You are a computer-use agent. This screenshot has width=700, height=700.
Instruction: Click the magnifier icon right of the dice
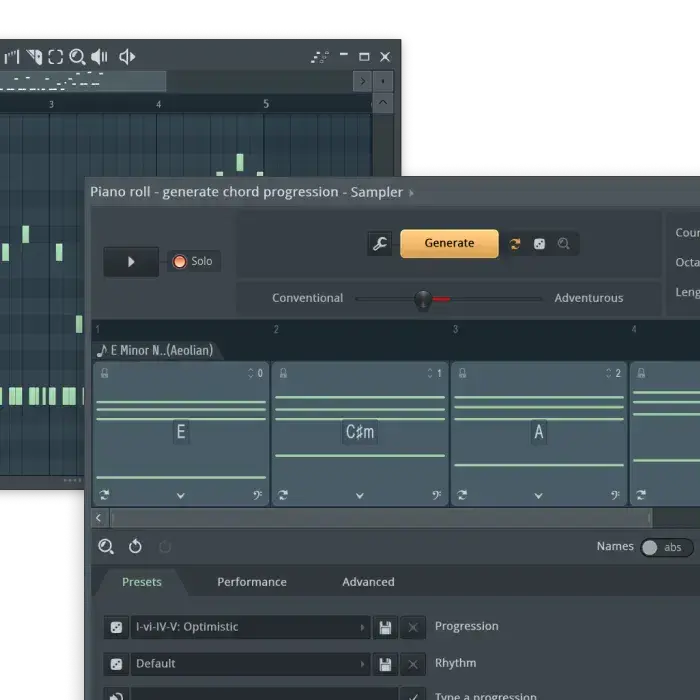(563, 244)
